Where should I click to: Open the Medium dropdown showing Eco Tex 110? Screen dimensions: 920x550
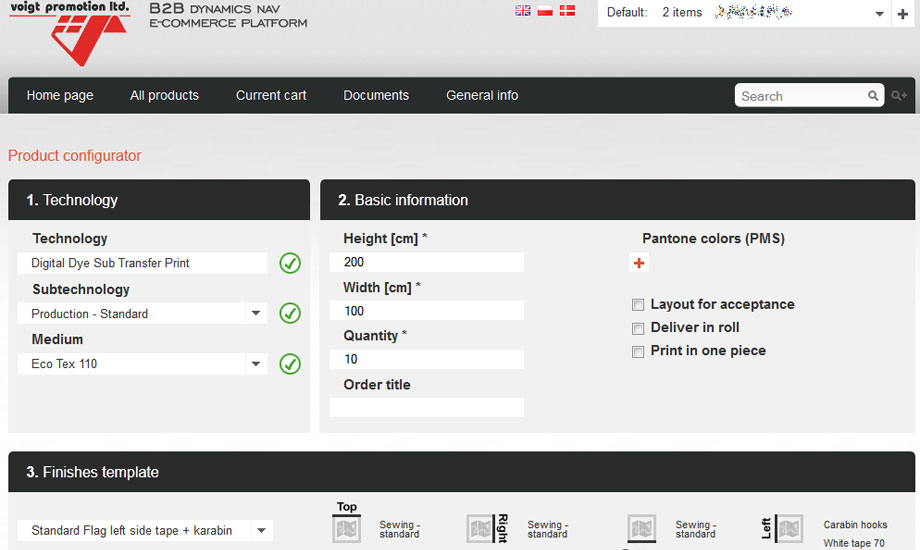[256, 364]
